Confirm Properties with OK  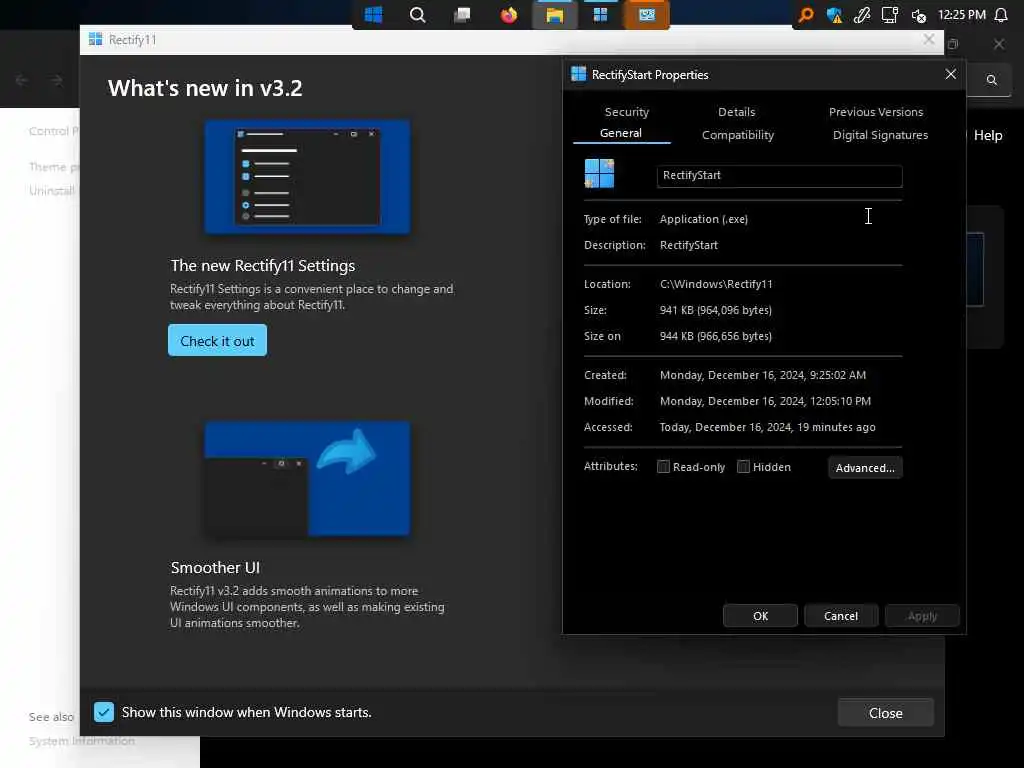[x=760, y=616]
